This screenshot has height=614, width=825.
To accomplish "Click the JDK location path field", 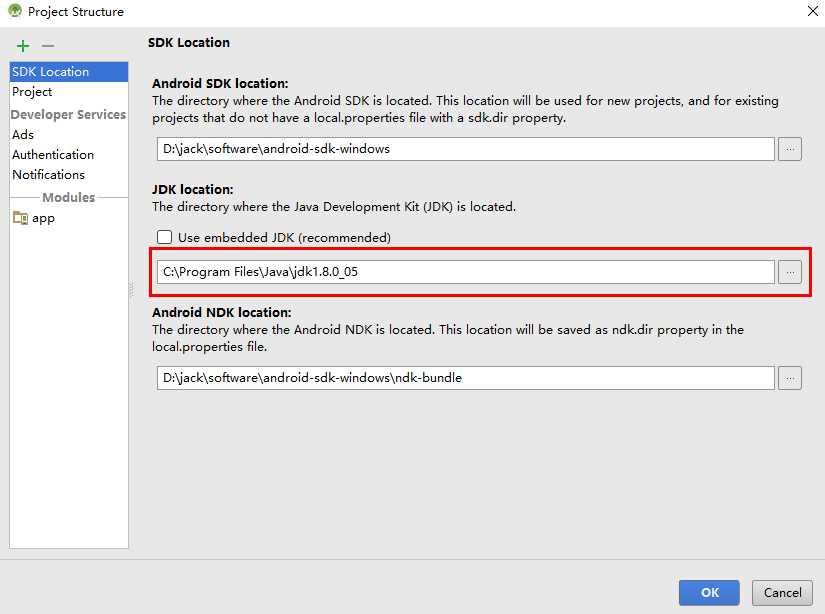I will [465, 271].
